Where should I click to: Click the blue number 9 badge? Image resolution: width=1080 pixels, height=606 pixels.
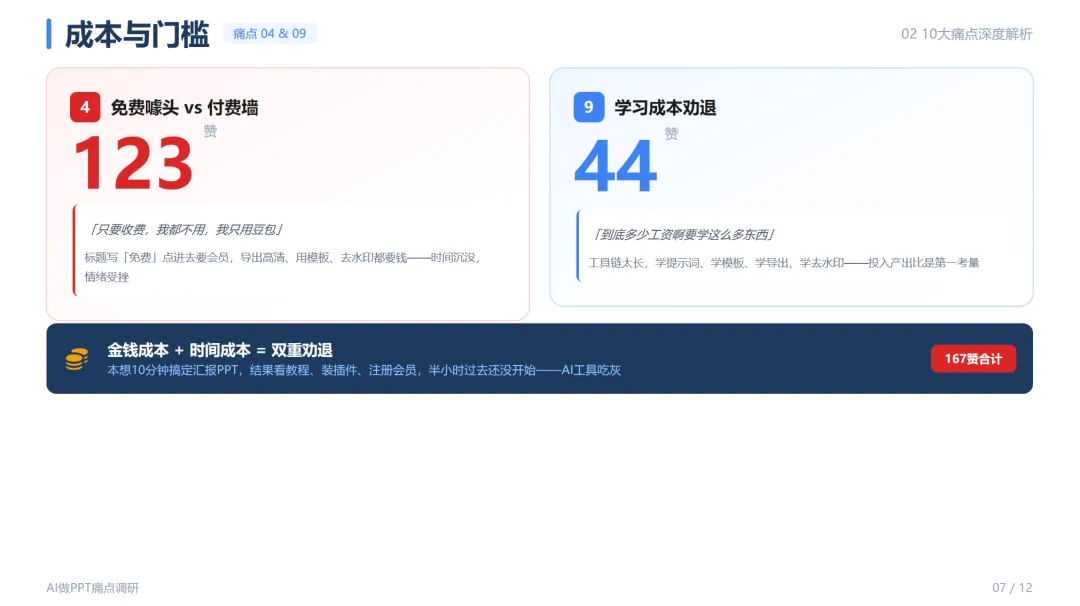tap(589, 107)
